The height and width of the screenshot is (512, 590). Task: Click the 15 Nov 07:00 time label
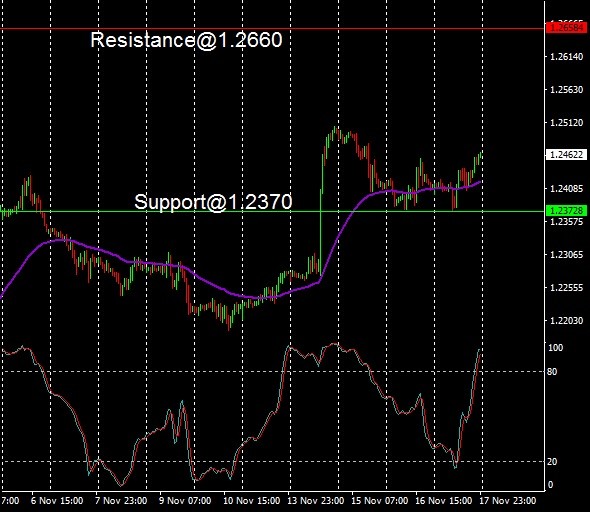point(379,501)
